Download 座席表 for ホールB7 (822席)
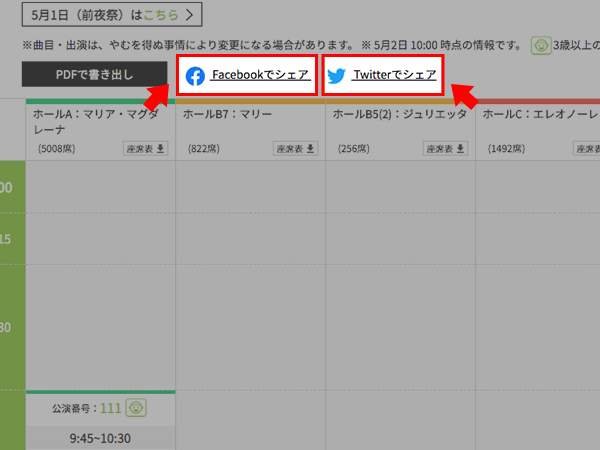 click(295, 148)
